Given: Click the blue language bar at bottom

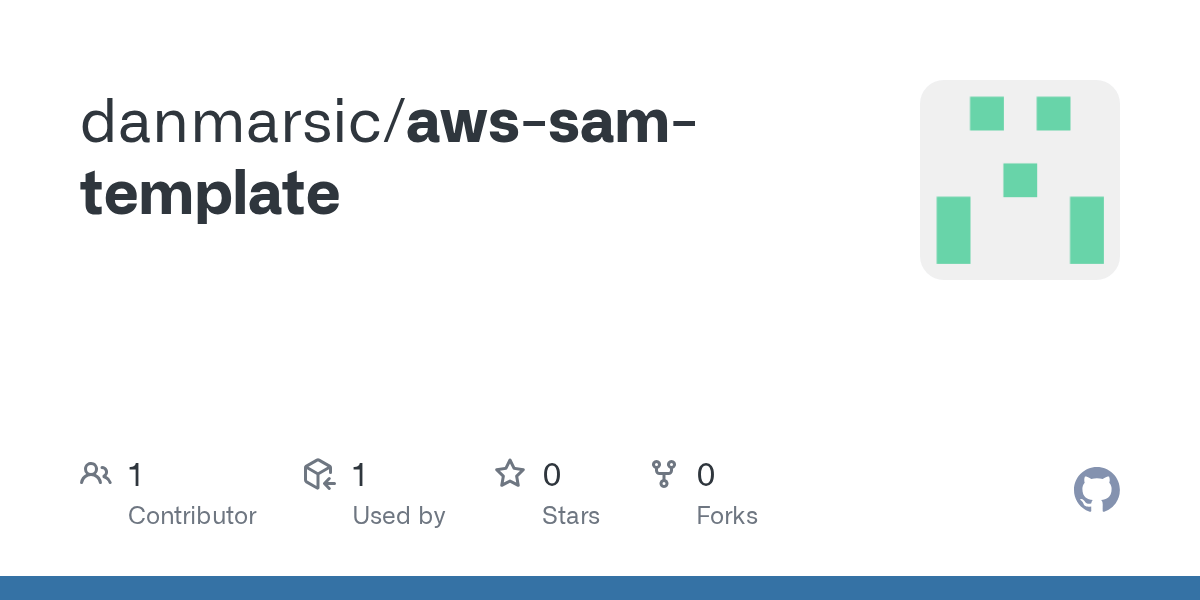Looking at the screenshot, I should coord(600,588).
